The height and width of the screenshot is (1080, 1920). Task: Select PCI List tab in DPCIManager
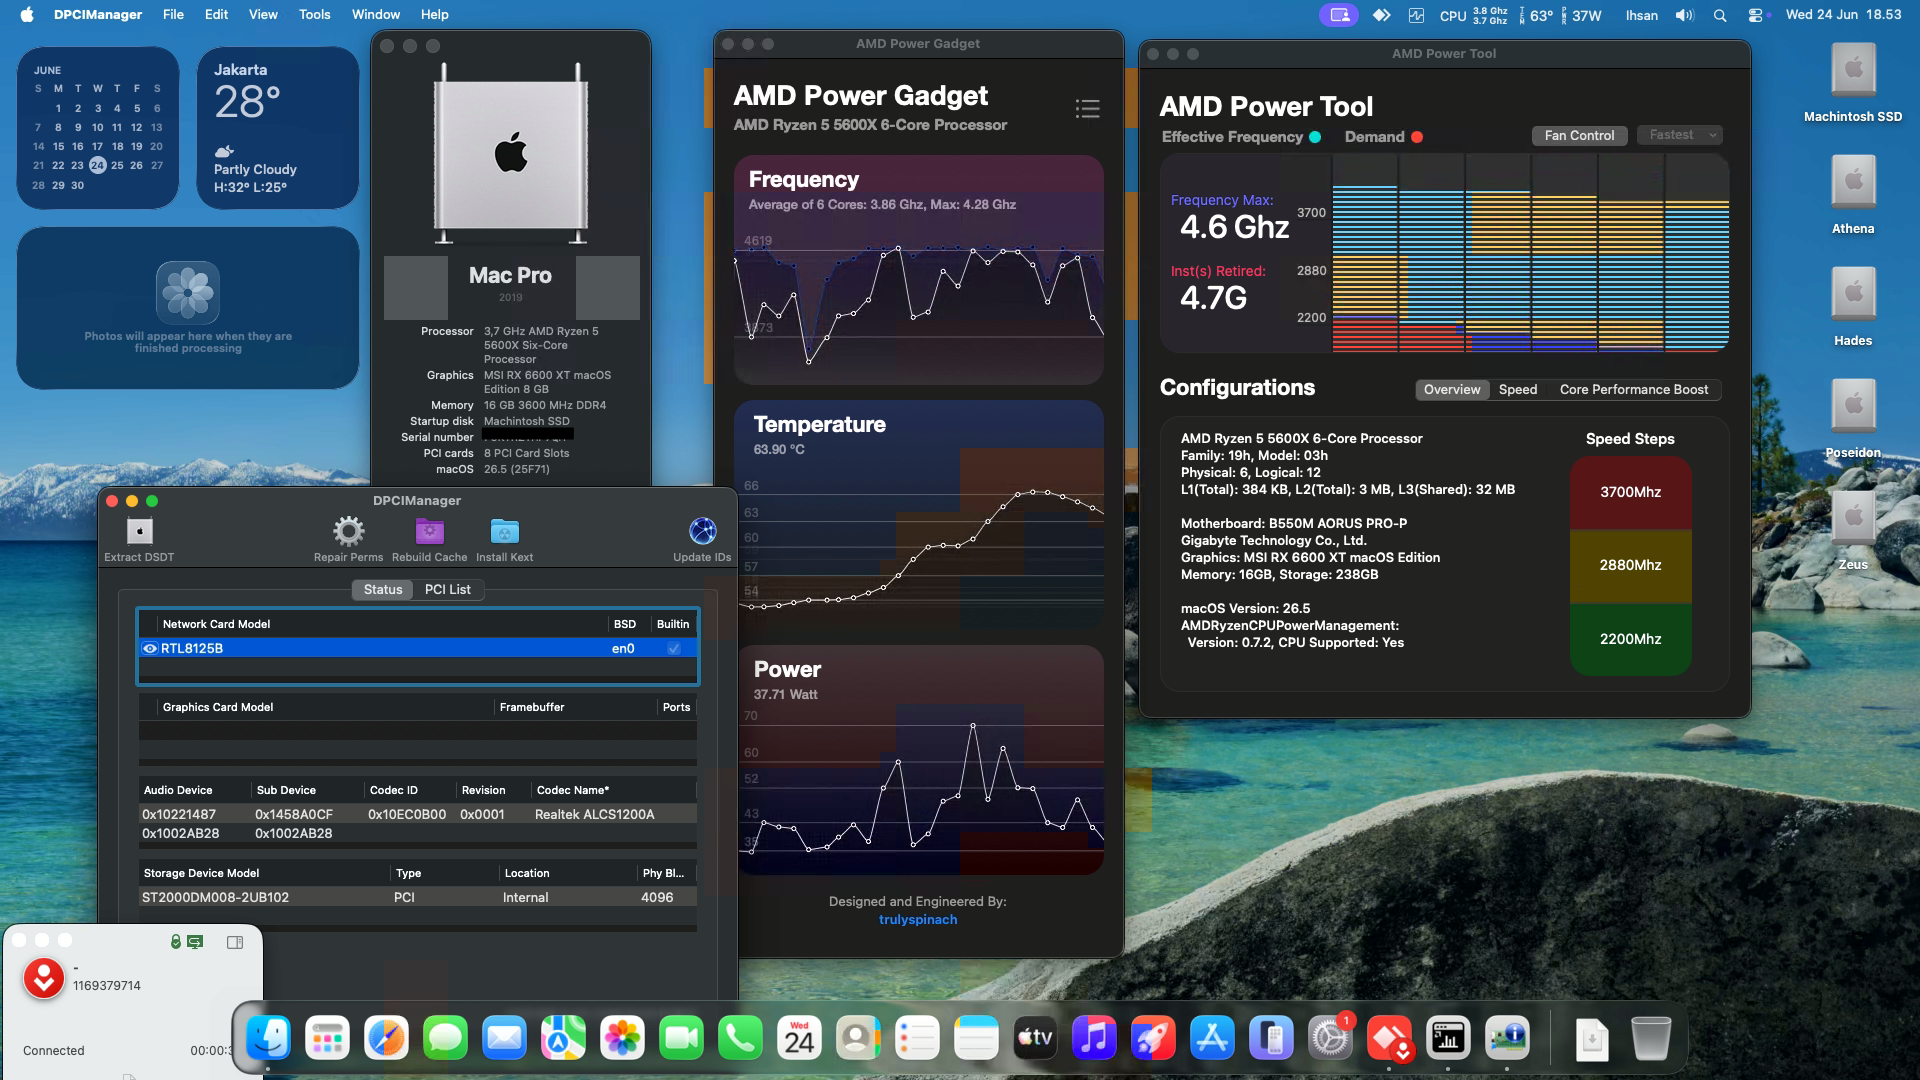tap(447, 590)
